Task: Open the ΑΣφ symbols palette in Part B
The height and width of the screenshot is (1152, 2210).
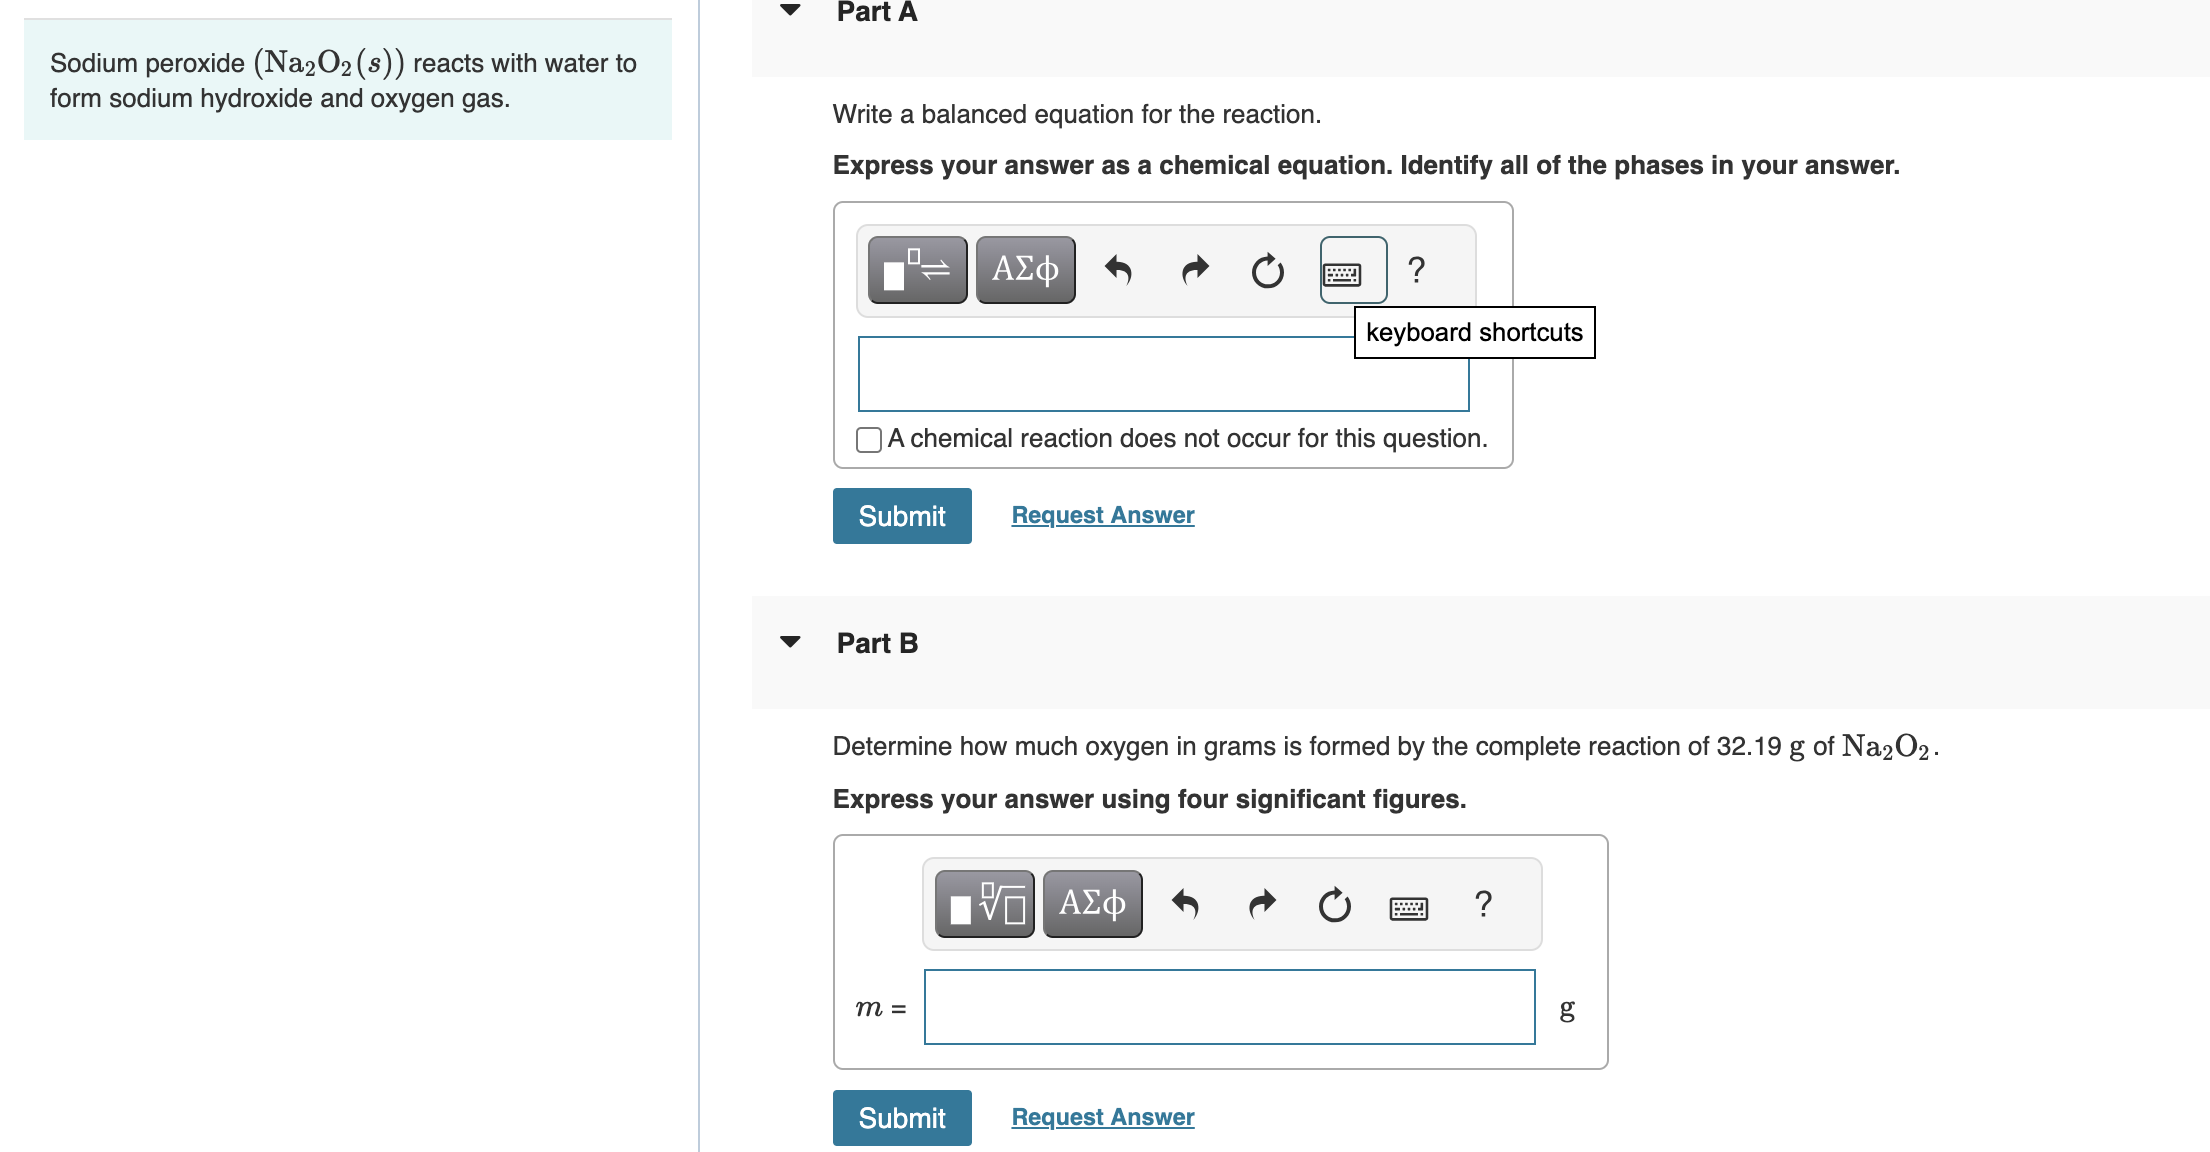Action: [1091, 902]
